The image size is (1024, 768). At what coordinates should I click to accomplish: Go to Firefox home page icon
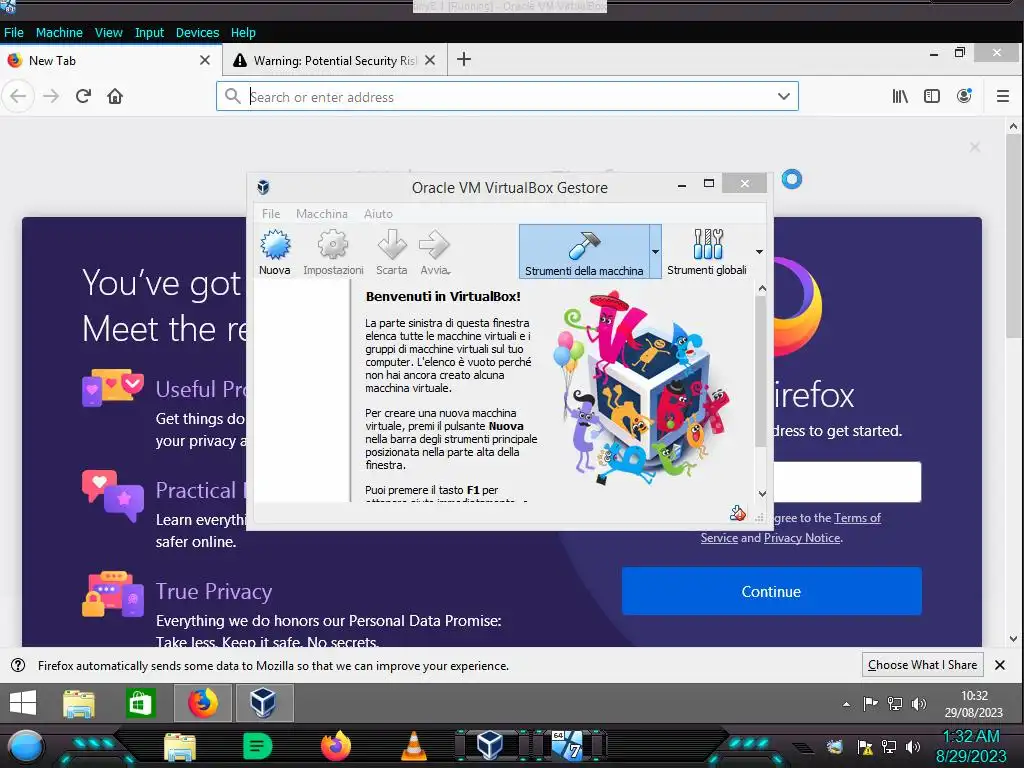[115, 97]
